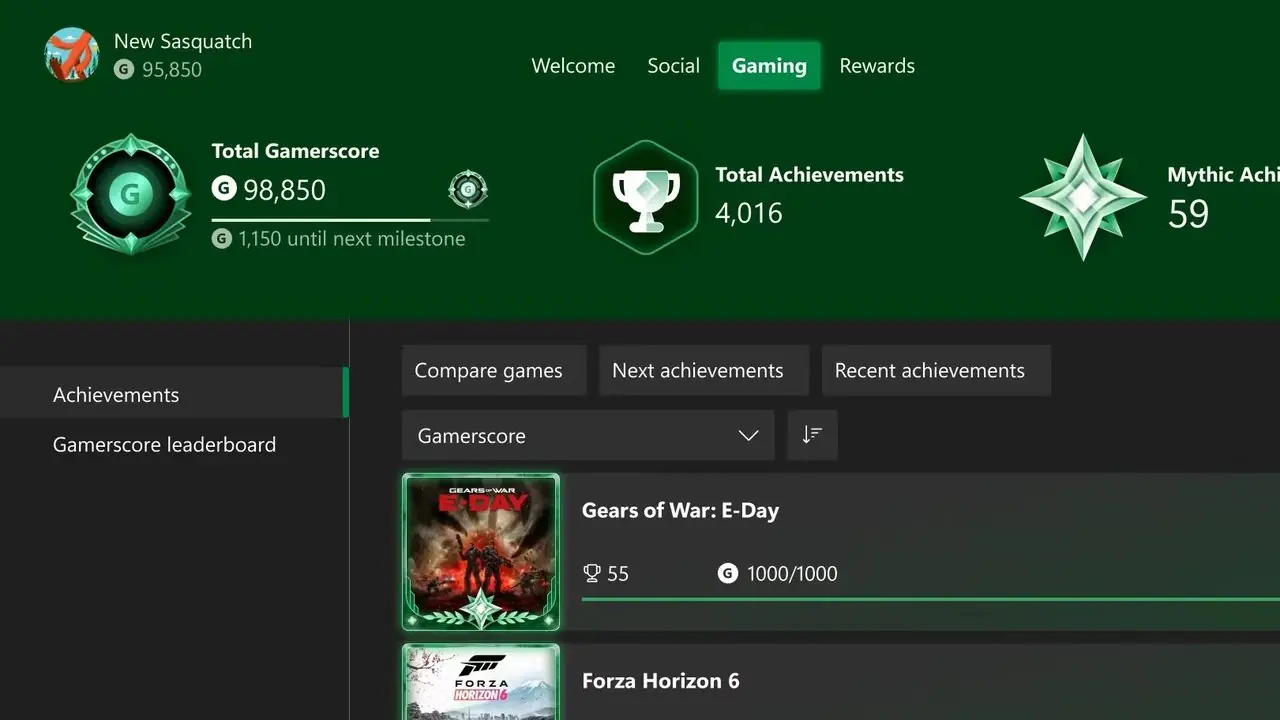Open the New Sasquatch profile avatar
The width and height of the screenshot is (1280, 720).
(72, 55)
